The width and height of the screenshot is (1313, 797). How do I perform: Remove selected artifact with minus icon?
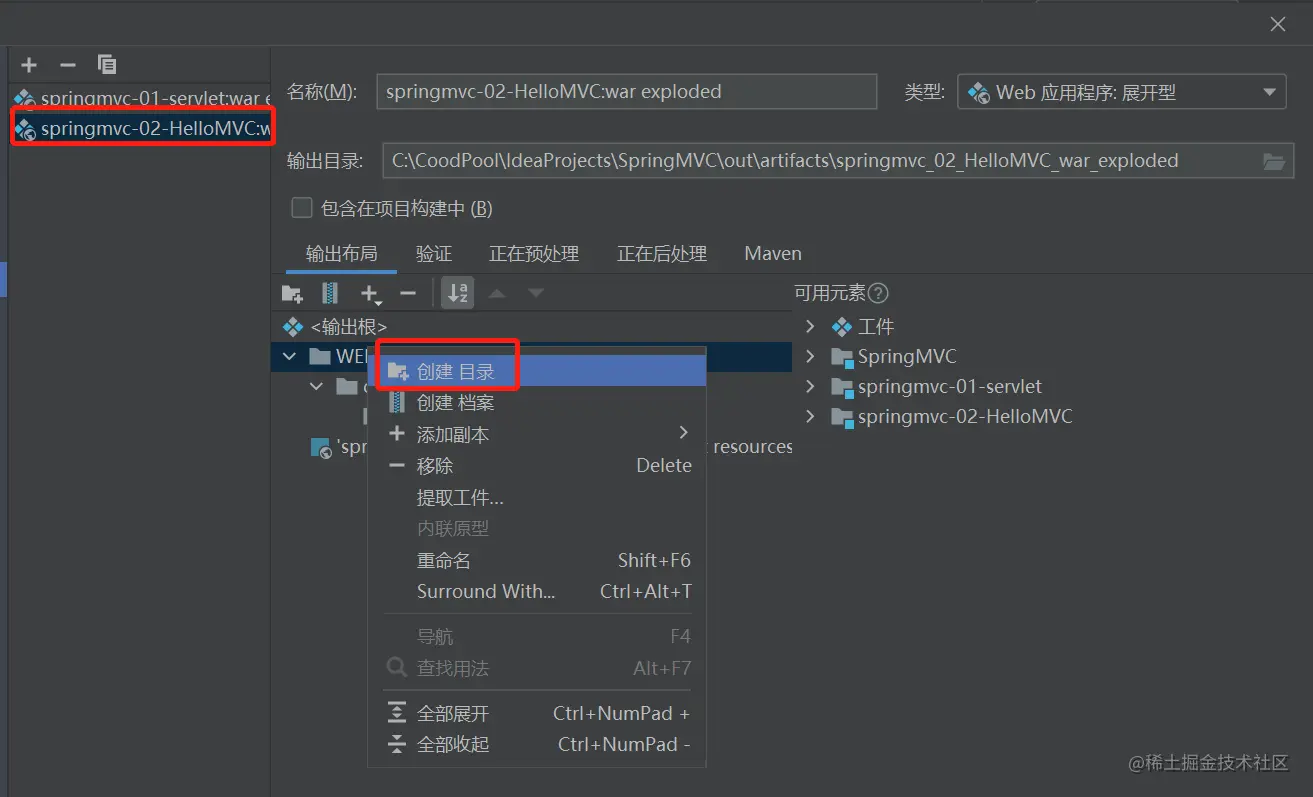68,65
